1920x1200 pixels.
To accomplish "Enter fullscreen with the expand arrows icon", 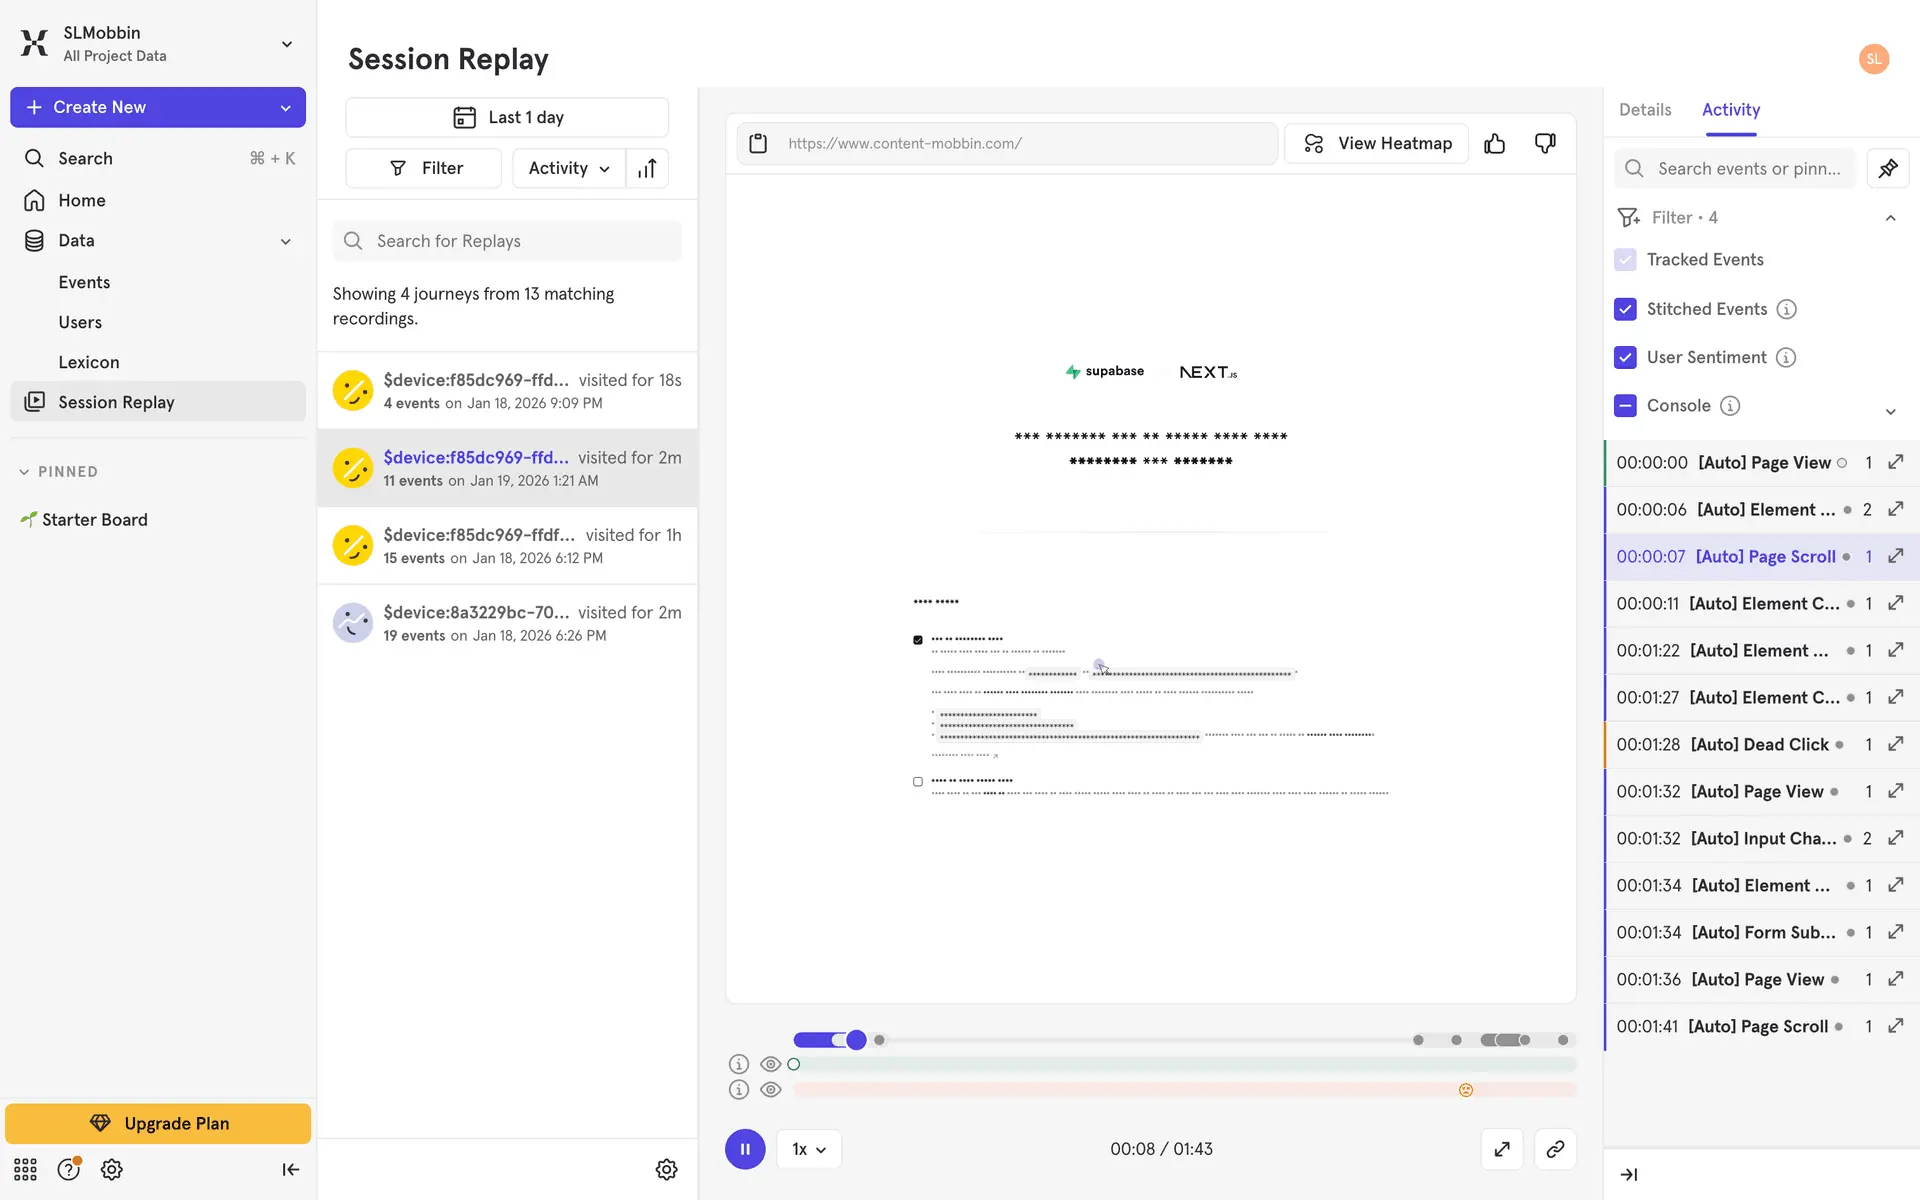I will tap(1501, 1149).
